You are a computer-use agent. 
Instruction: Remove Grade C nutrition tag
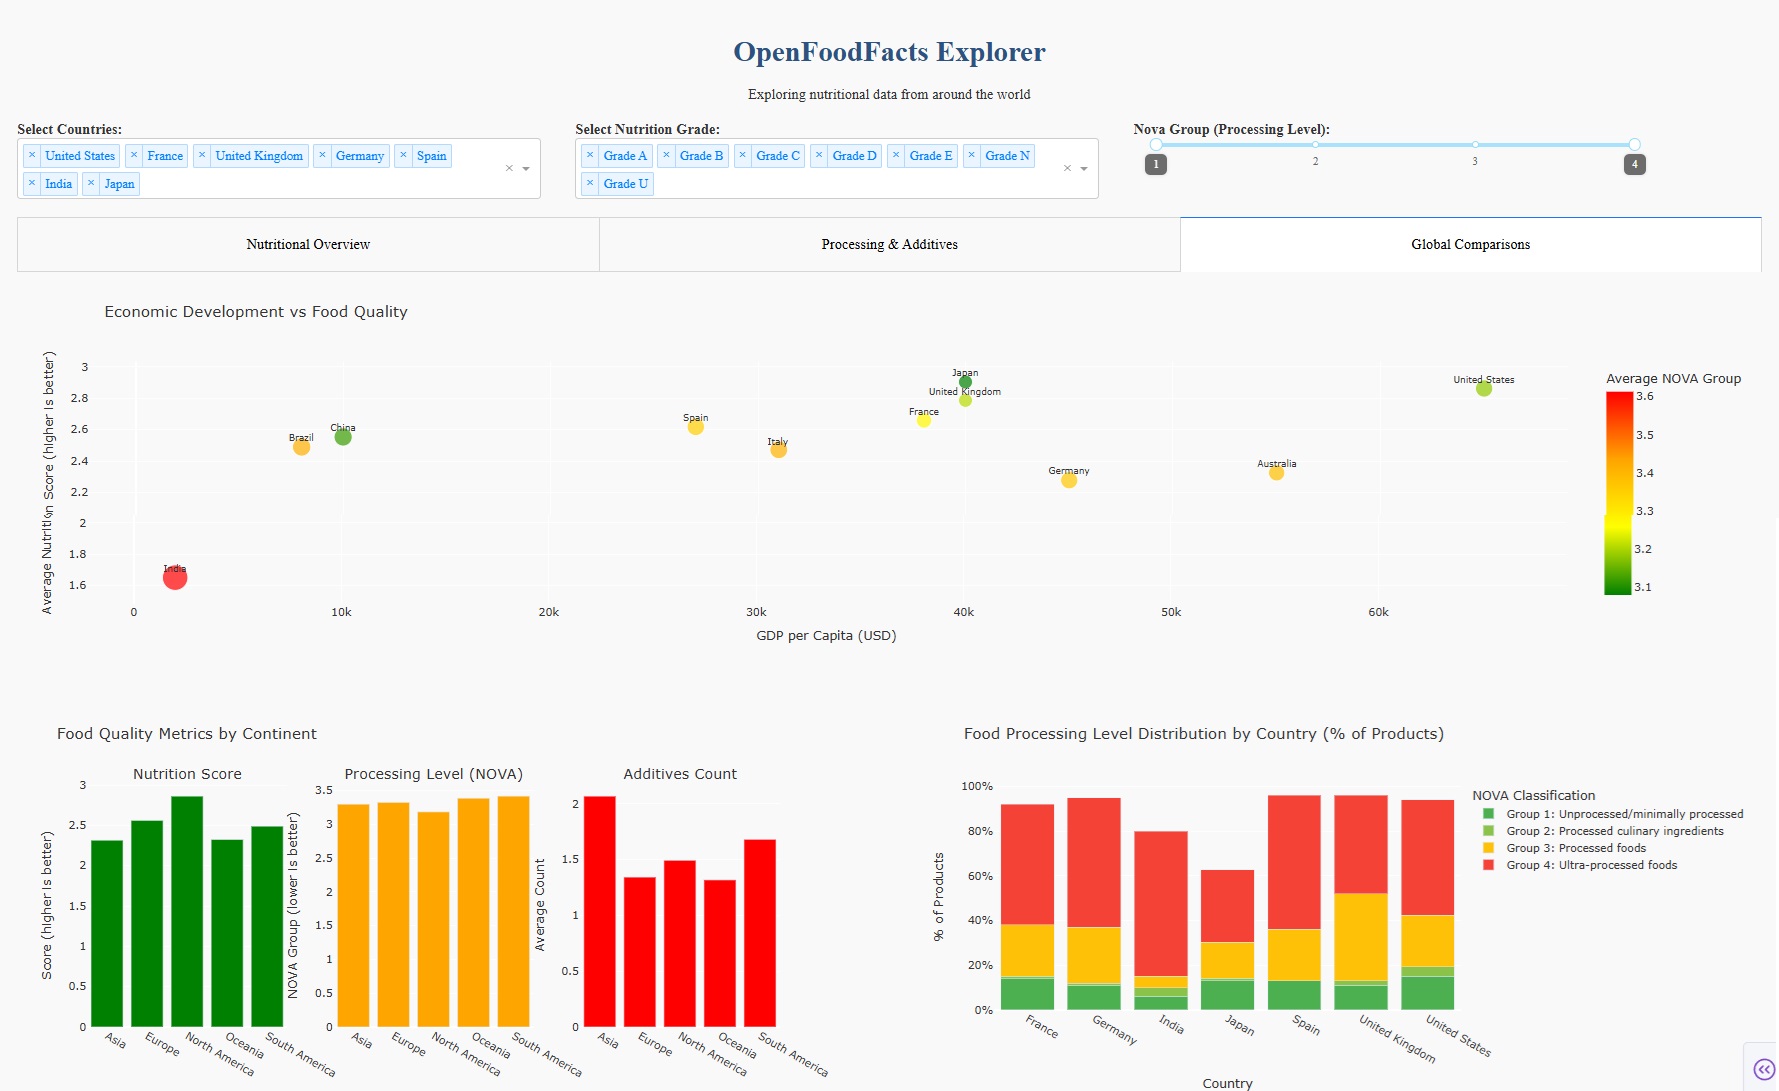[742, 156]
